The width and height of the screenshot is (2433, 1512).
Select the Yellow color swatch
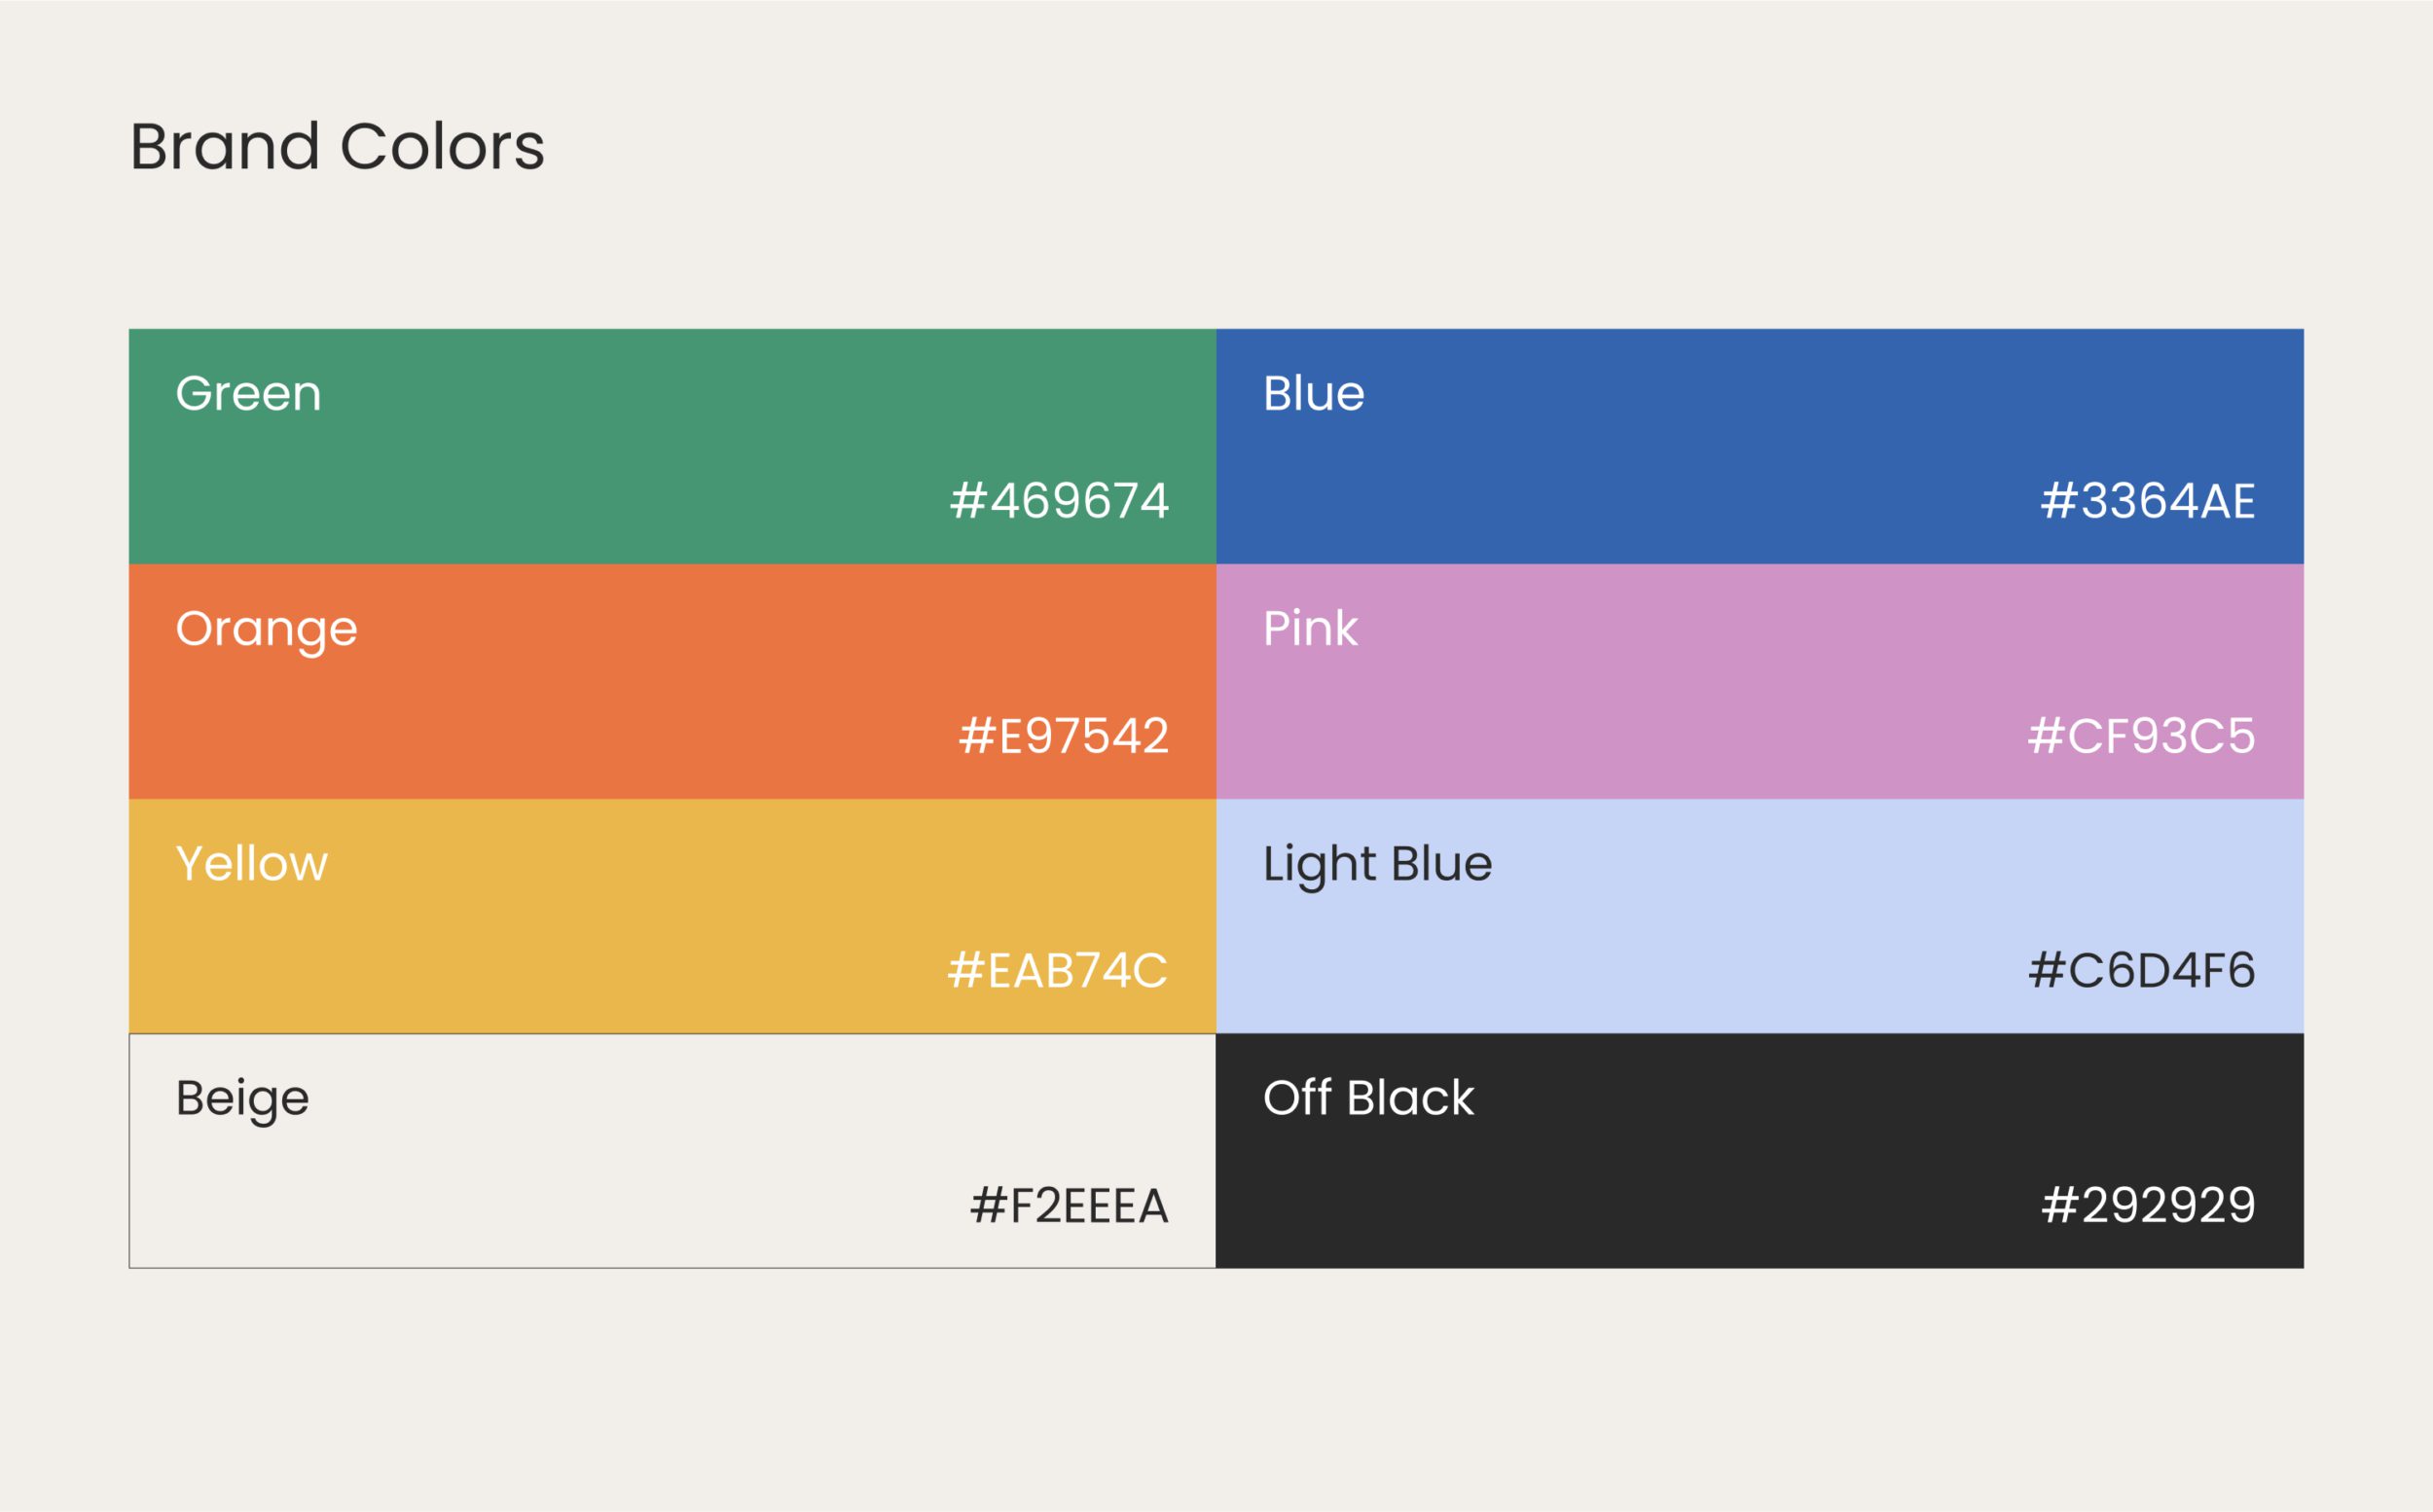672,916
